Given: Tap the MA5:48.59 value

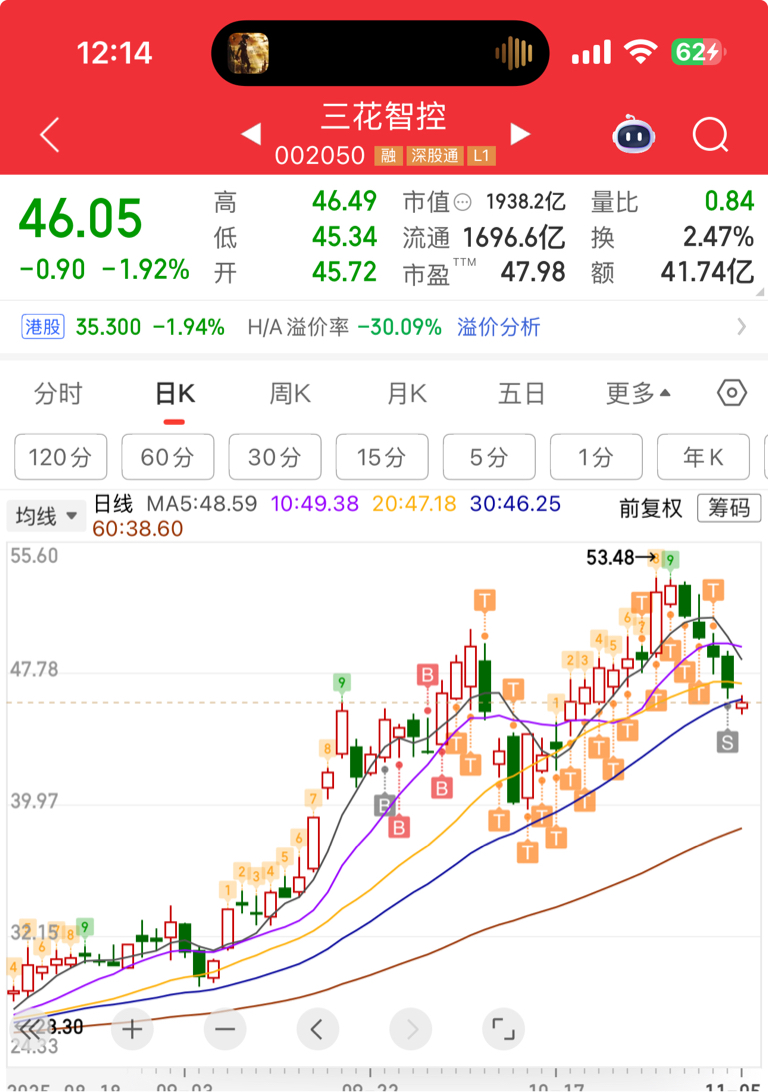Looking at the screenshot, I should 202,504.
